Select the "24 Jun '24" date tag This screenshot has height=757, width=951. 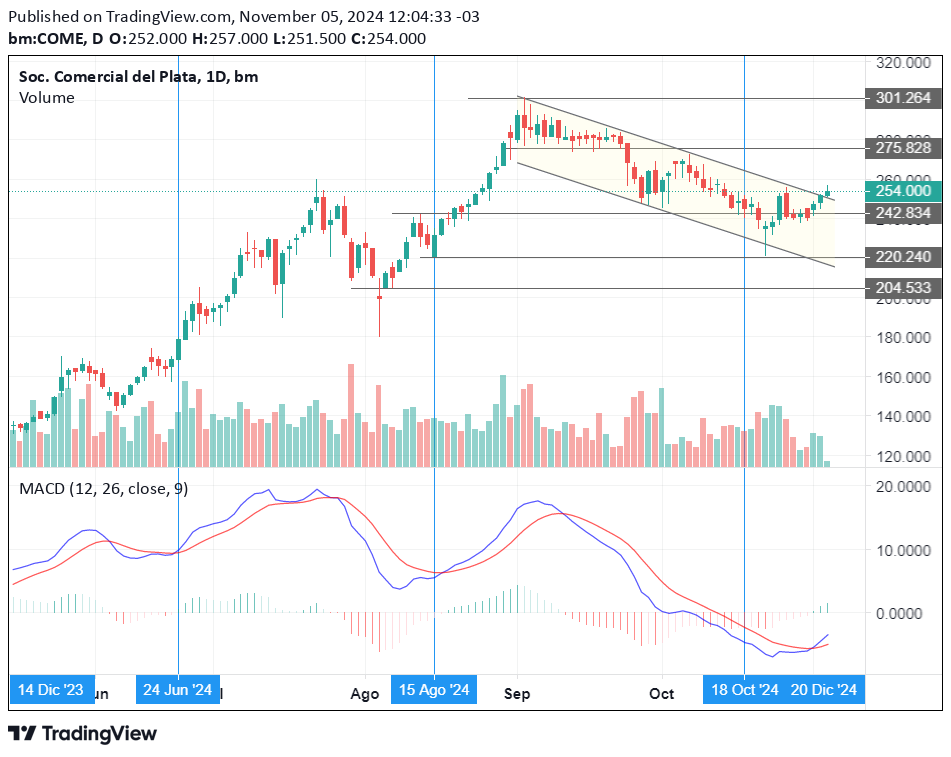click(x=178, y=690)
